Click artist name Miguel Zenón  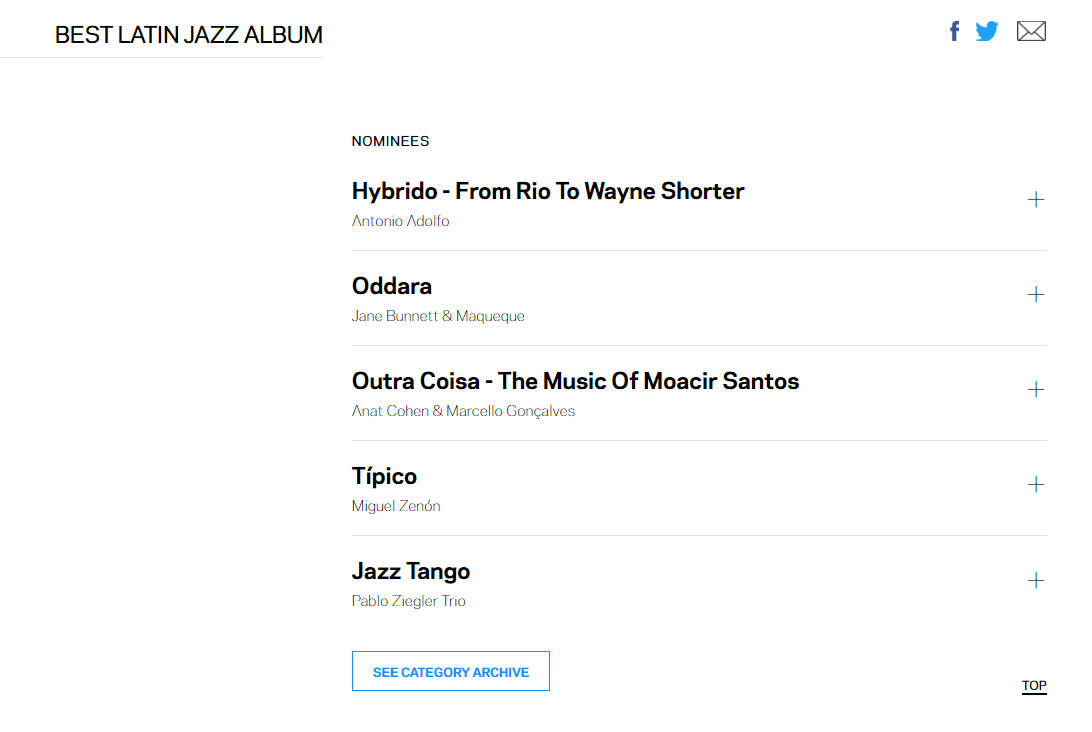coord(396,506)
